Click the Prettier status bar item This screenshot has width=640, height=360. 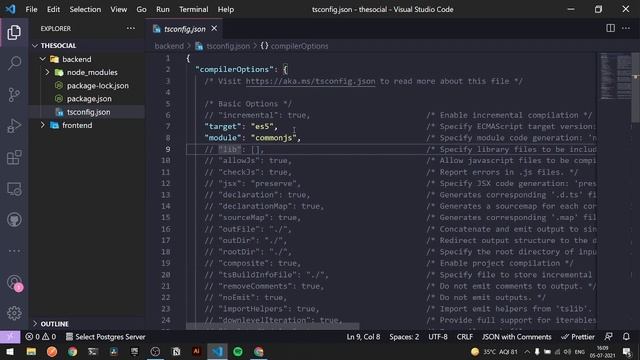point(578,337)
